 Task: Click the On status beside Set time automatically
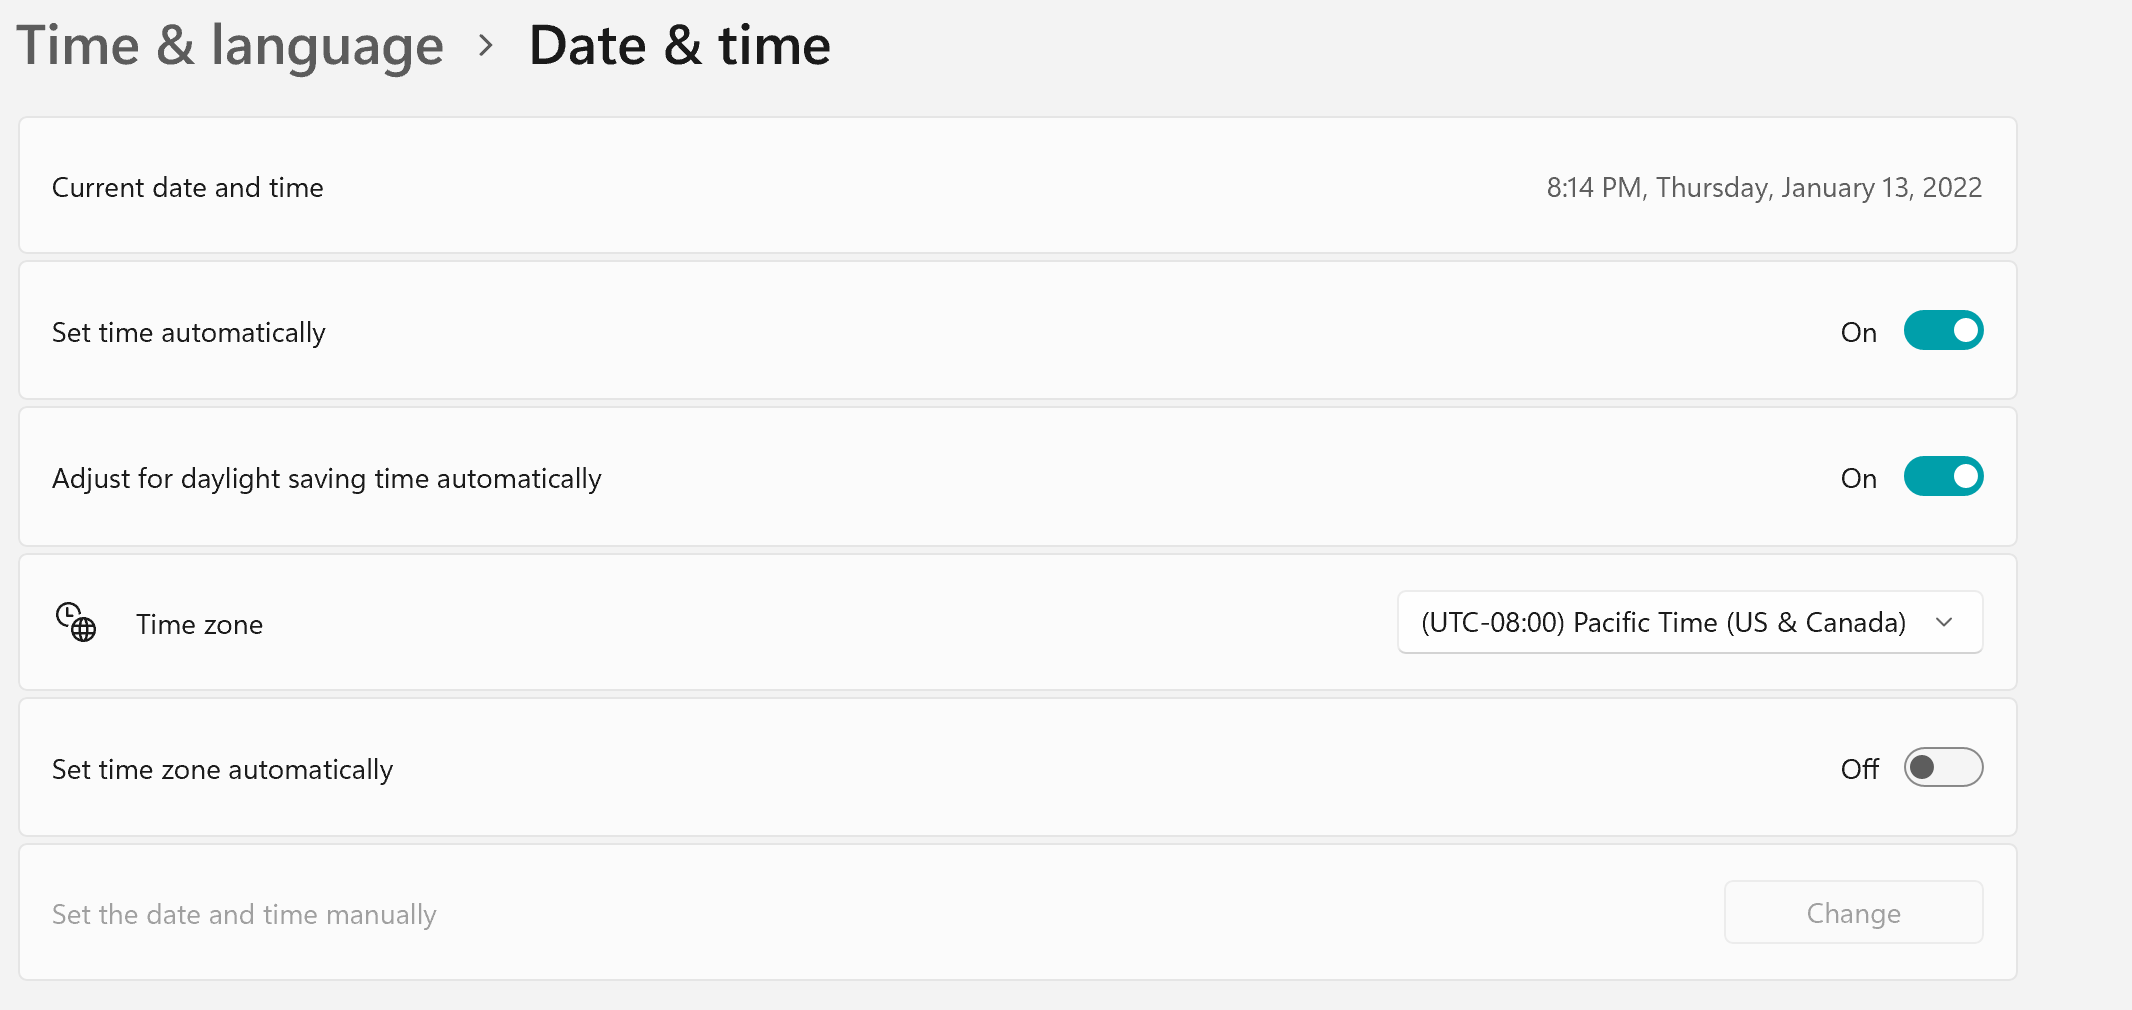coord(1859,332)
